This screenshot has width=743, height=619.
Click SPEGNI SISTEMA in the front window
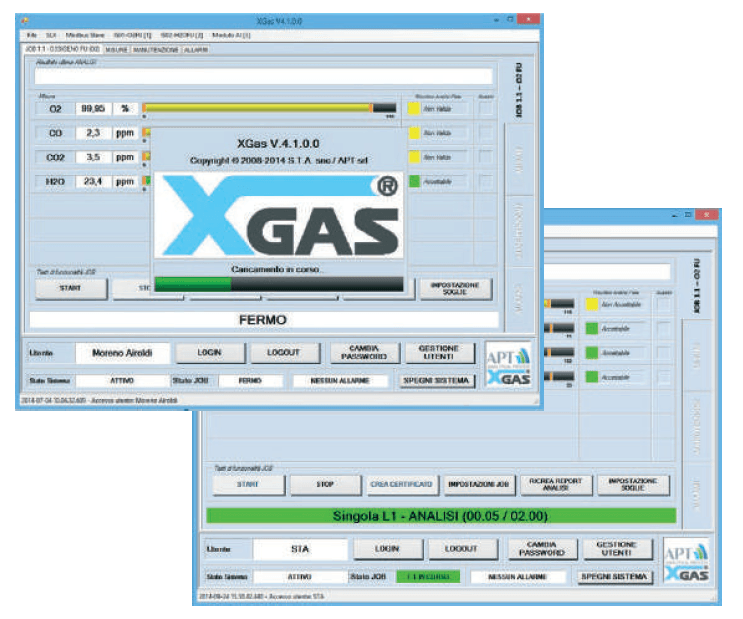pyautogui.click(x=436, y=381)
